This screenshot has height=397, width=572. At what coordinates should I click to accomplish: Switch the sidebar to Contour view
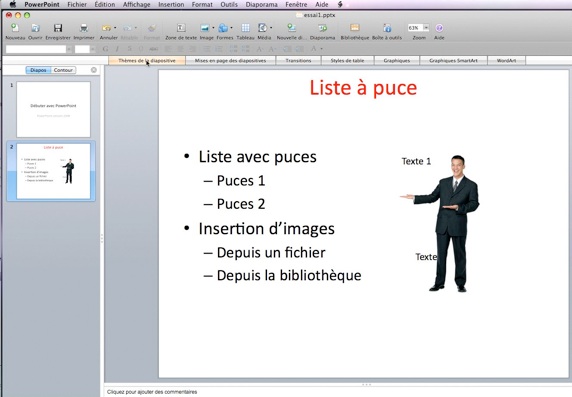click(63, 70)
